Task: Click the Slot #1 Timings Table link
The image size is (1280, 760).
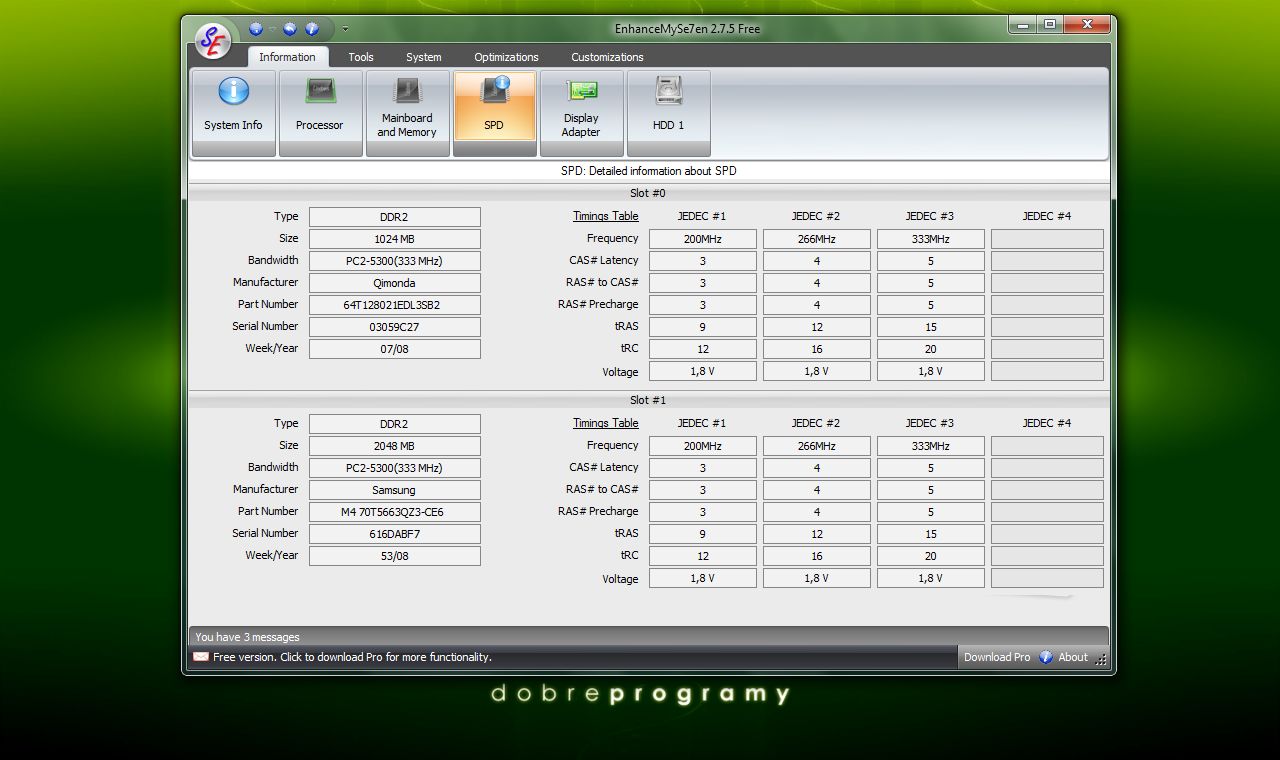Action: click(x=605, y=423)
